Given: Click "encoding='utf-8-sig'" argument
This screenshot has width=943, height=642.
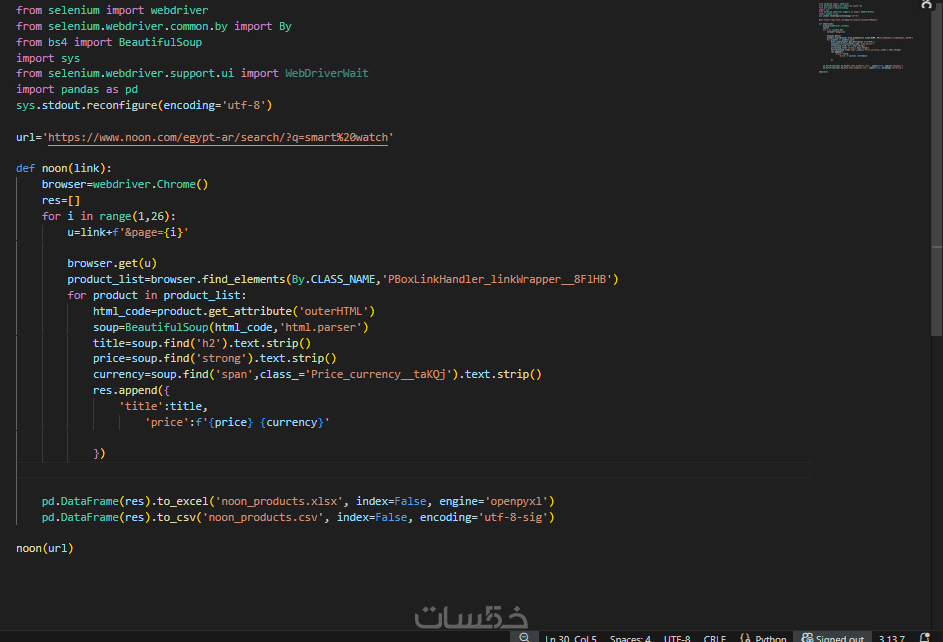Looking at the screenshot, I should [484, 517].
